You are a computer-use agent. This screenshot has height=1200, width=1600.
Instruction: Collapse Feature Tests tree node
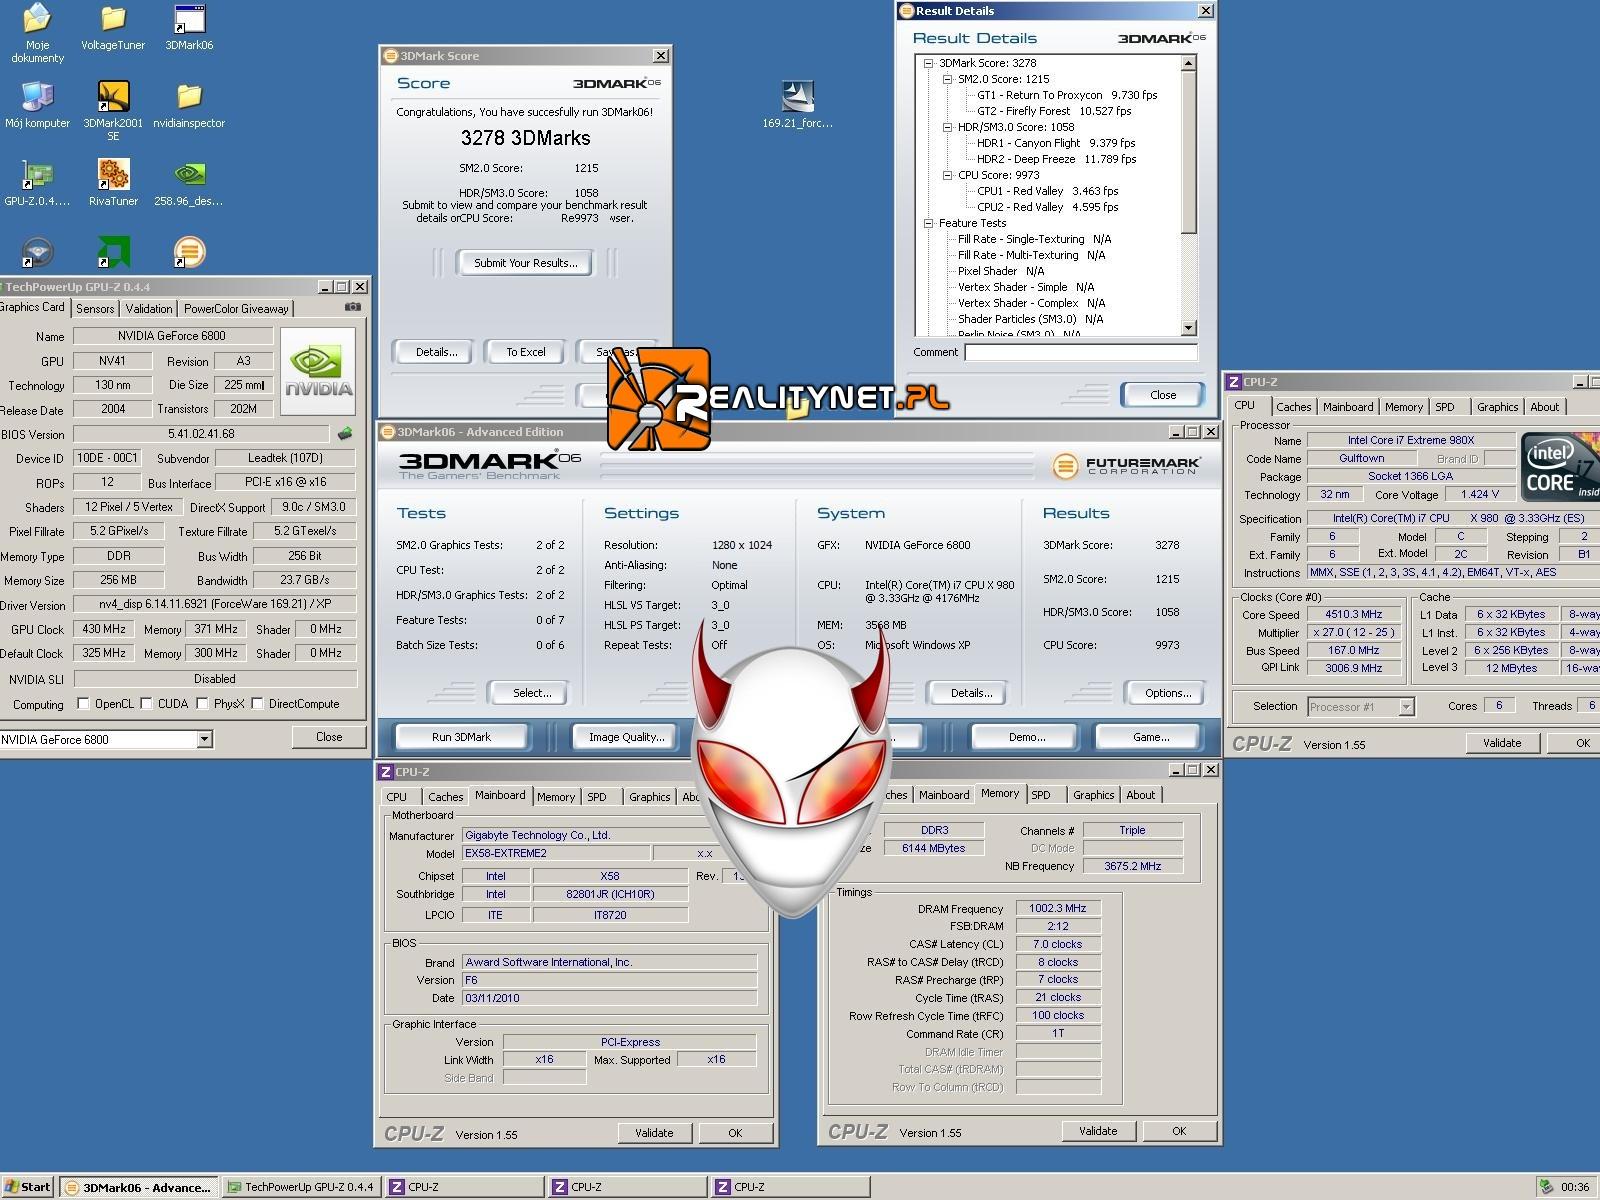click(928, 223)
